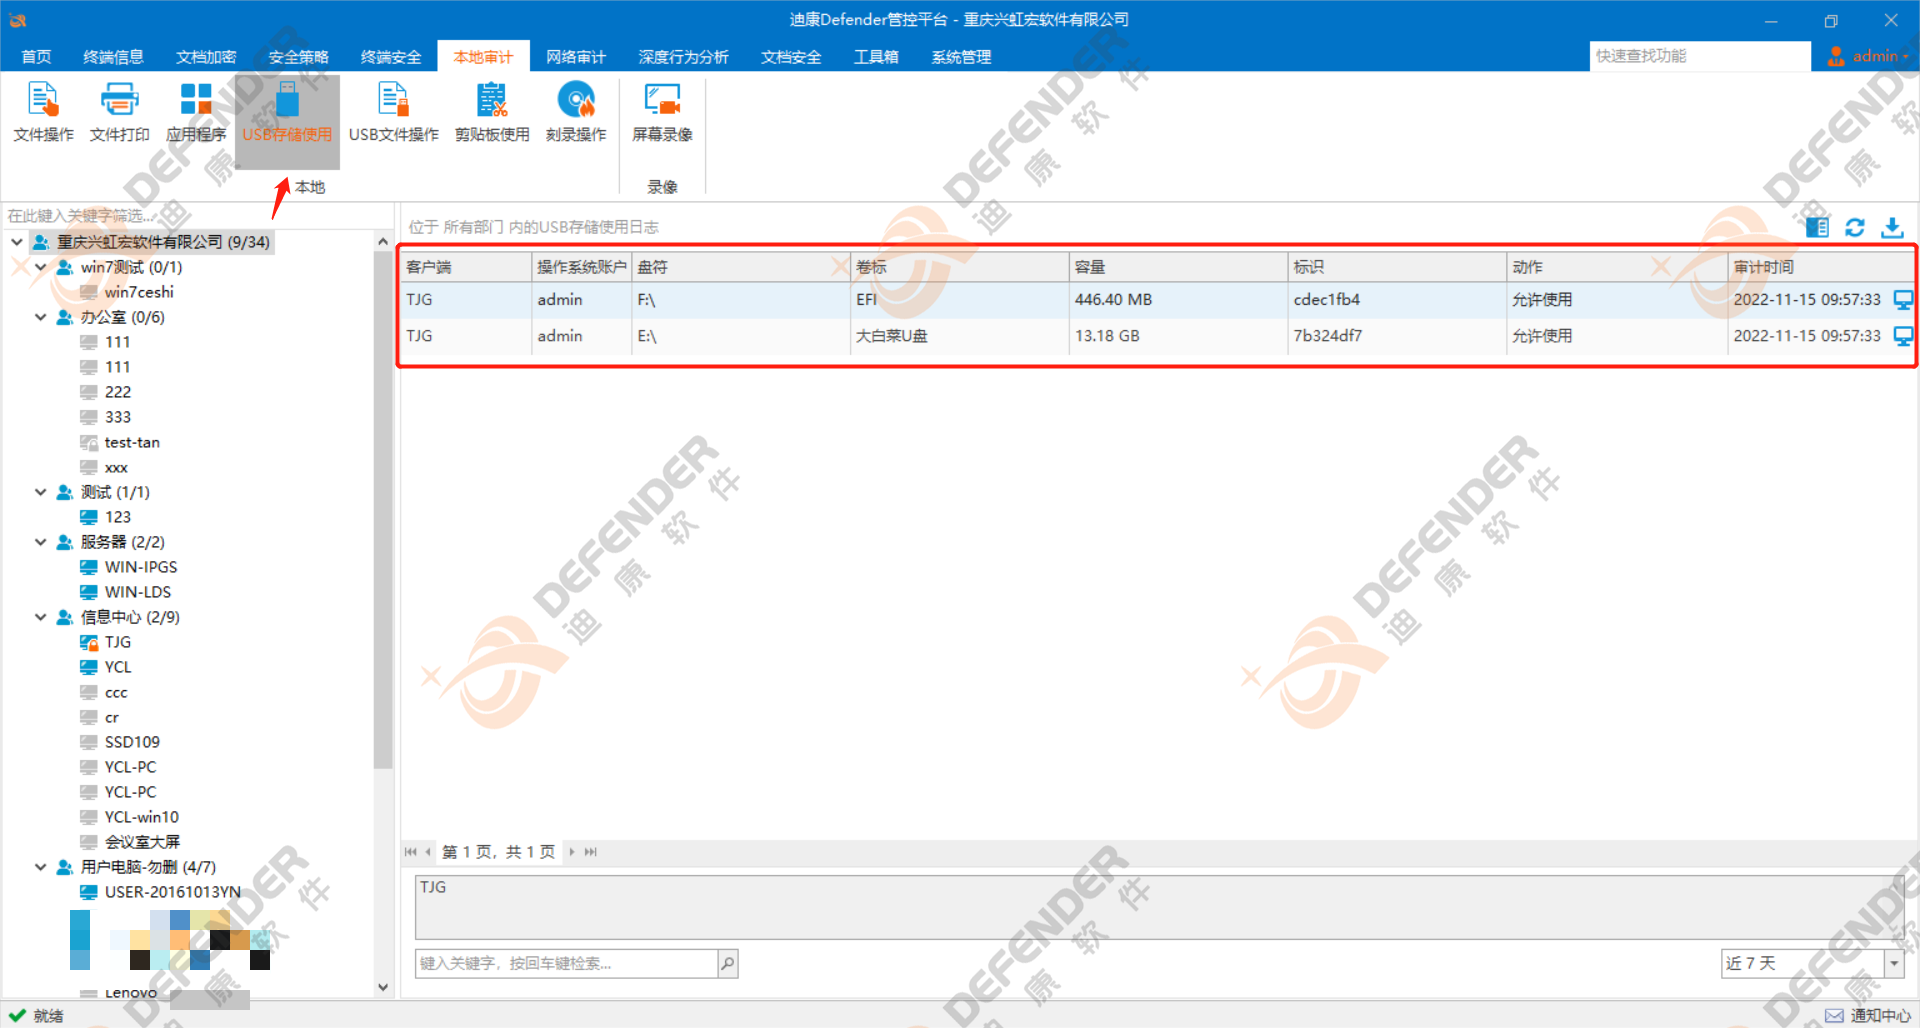The height and width of the screenshot is (1028, 1920).
Task: Switch to the 首页 tab
Action: point(36,57)
